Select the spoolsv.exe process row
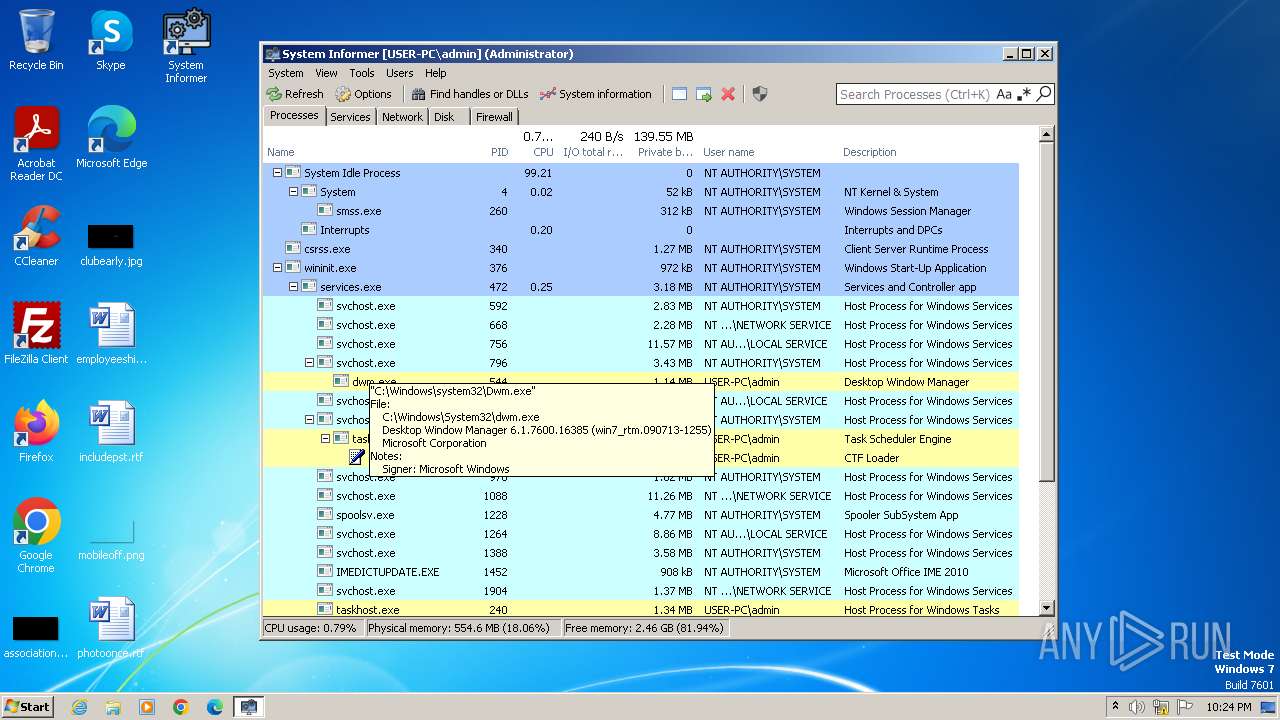 [641, 515]
